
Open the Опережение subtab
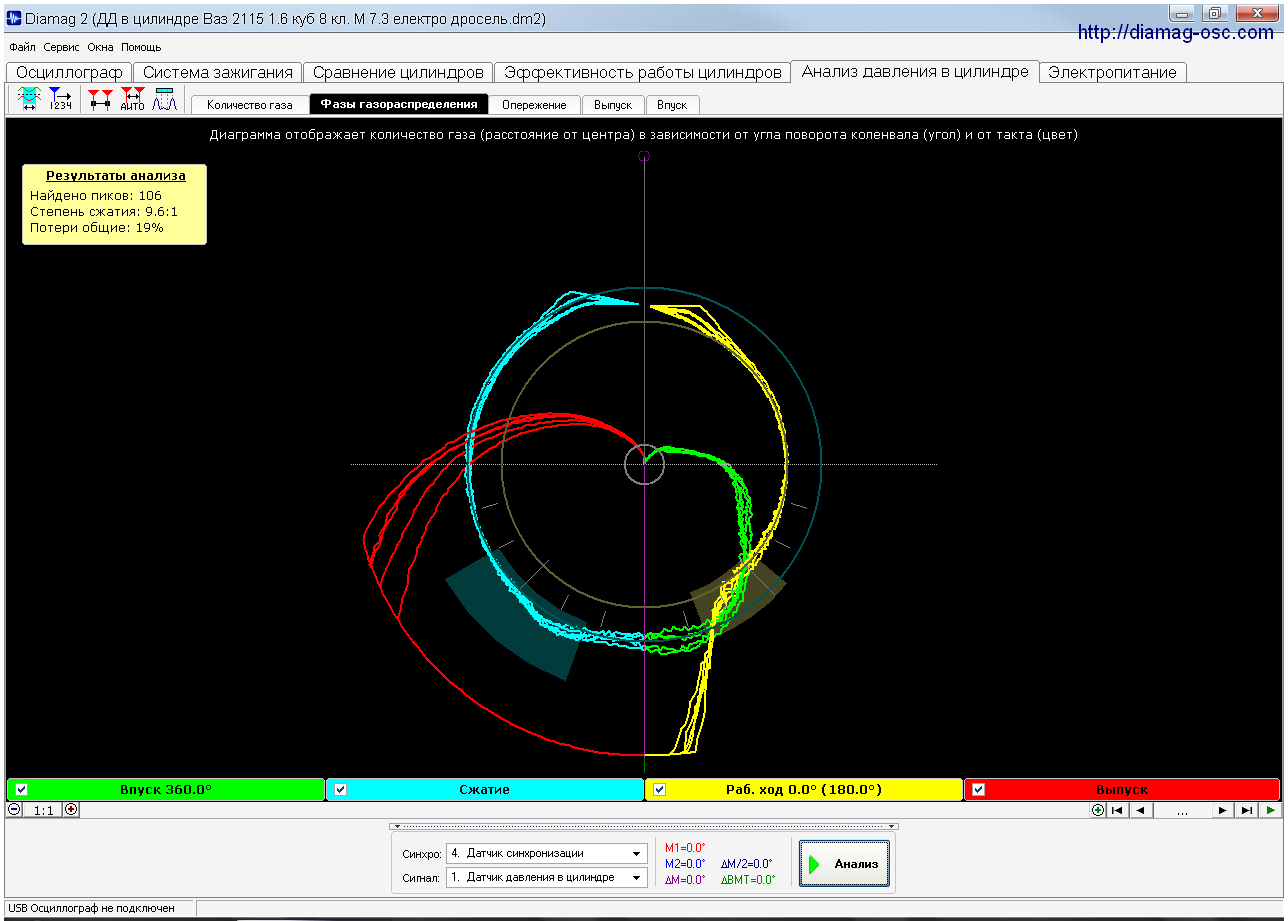coord(534,105)
